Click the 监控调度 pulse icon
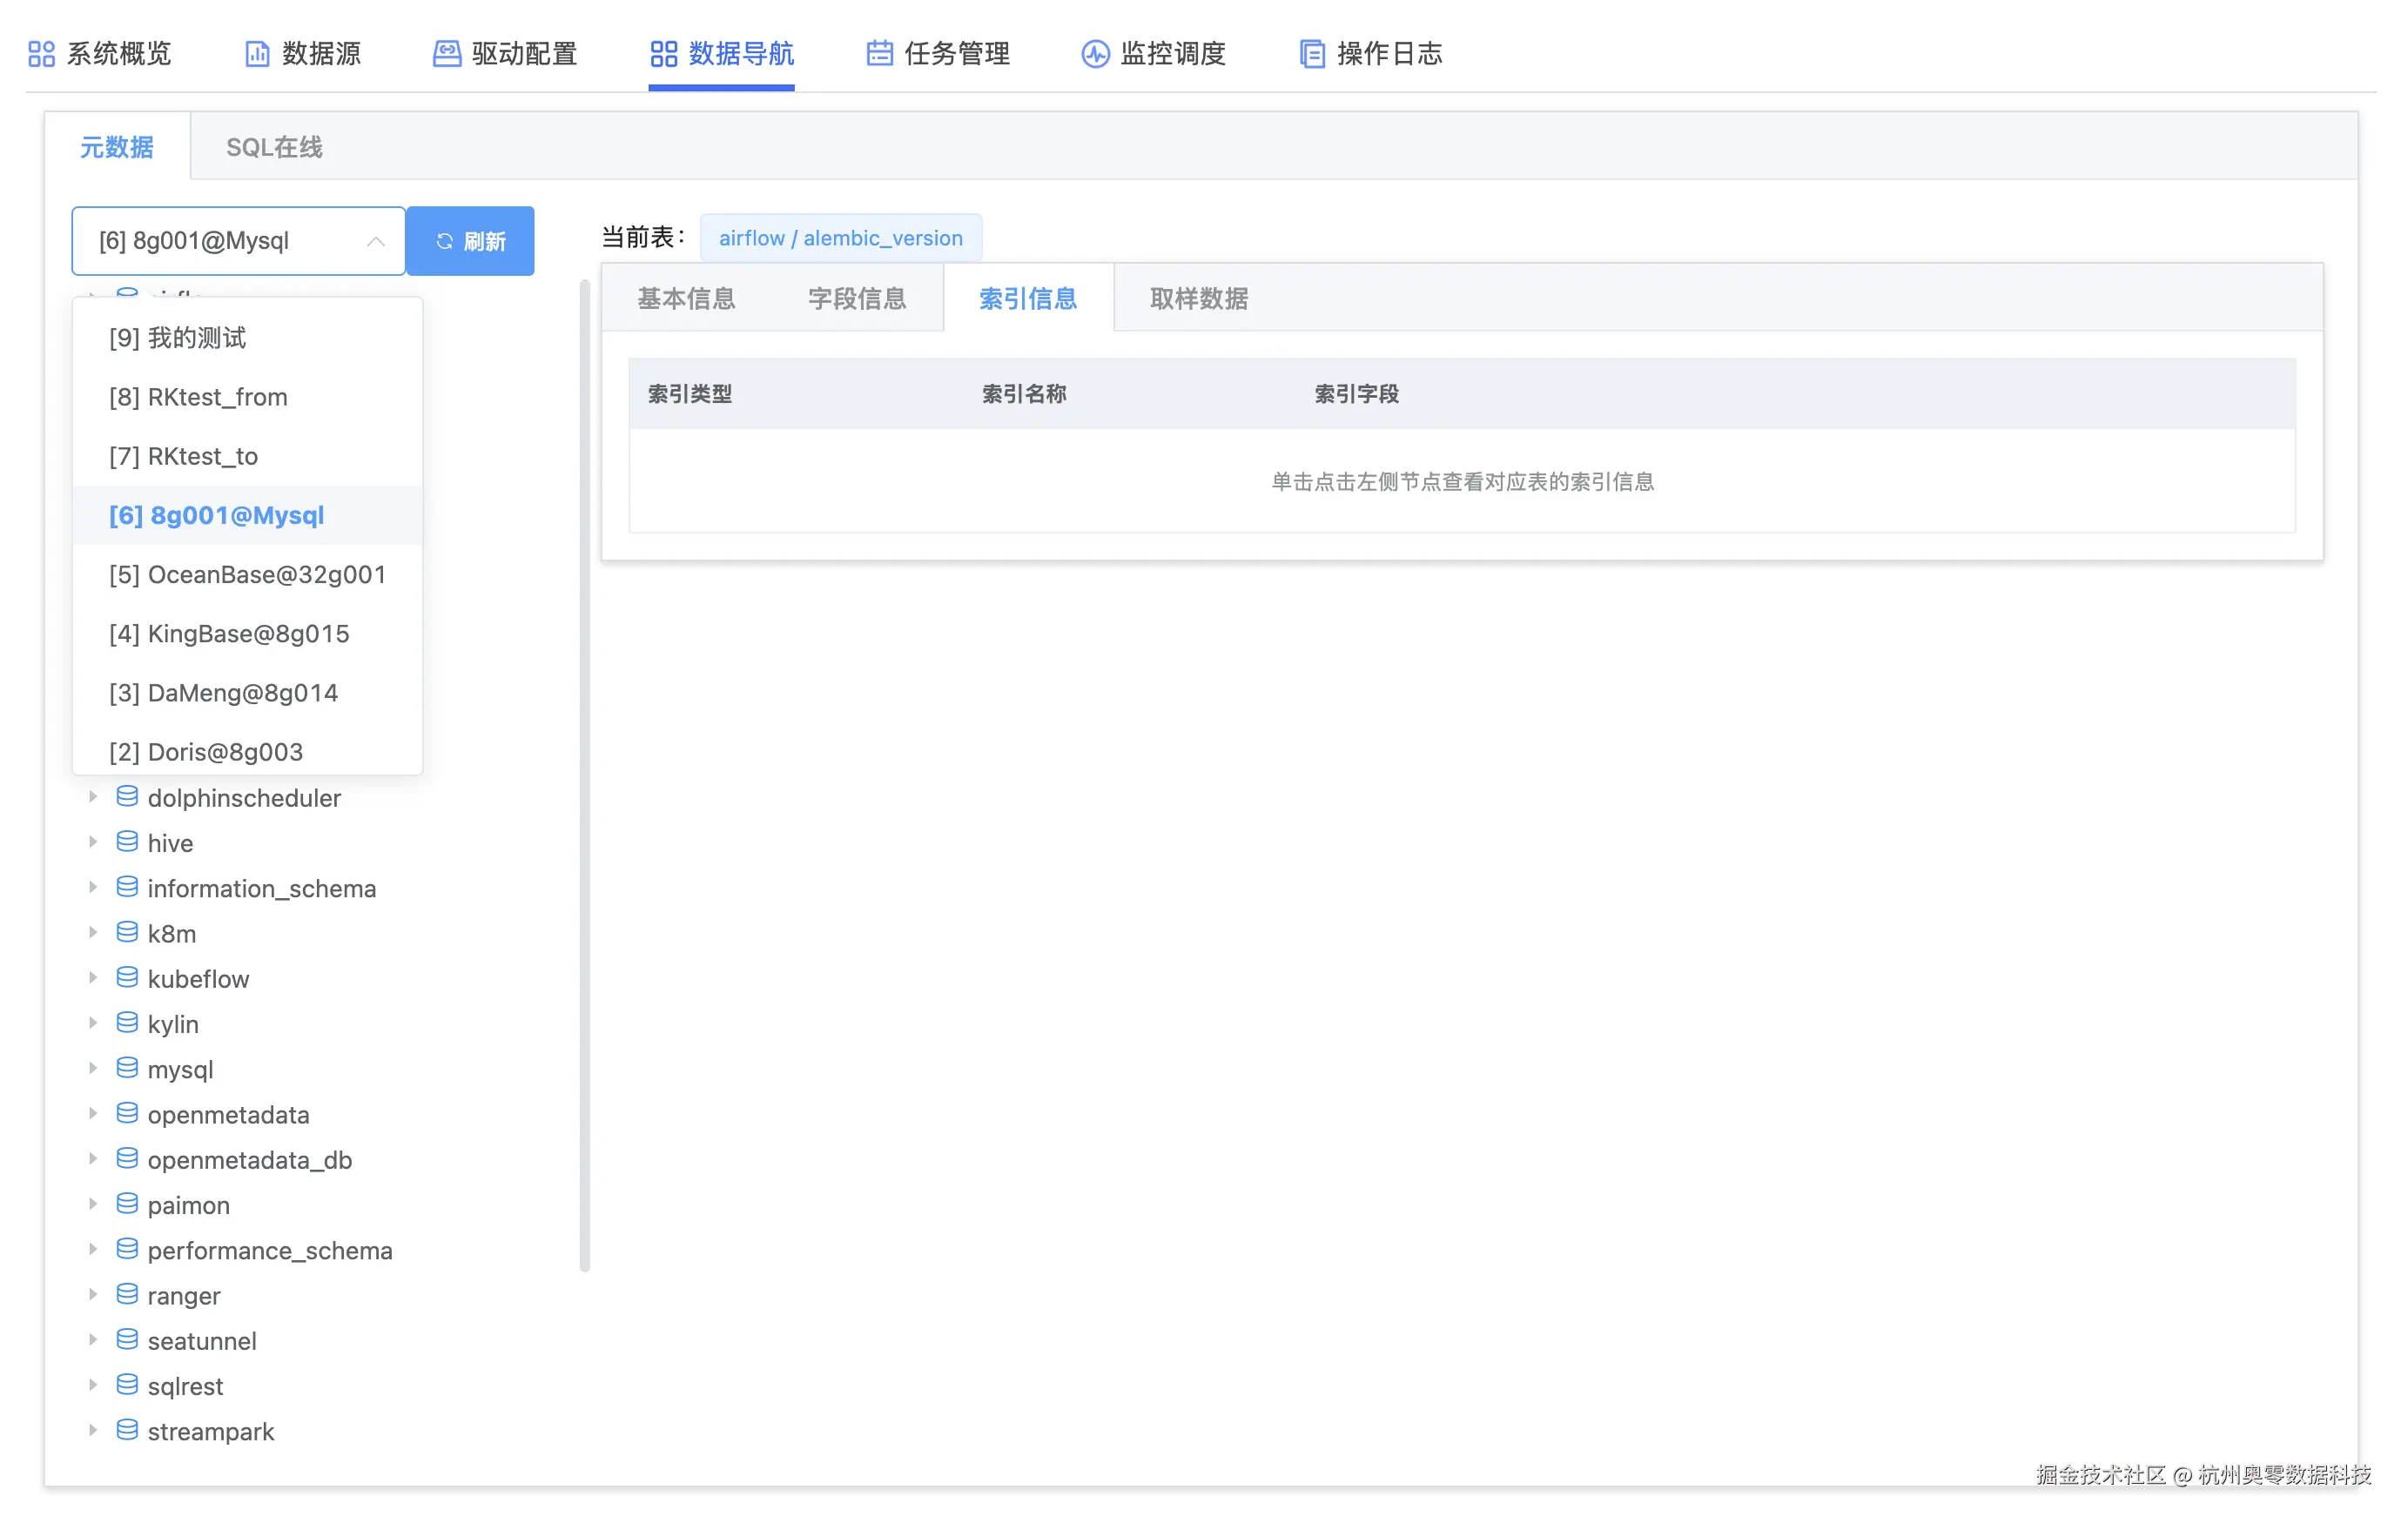 click(1095, 54)
